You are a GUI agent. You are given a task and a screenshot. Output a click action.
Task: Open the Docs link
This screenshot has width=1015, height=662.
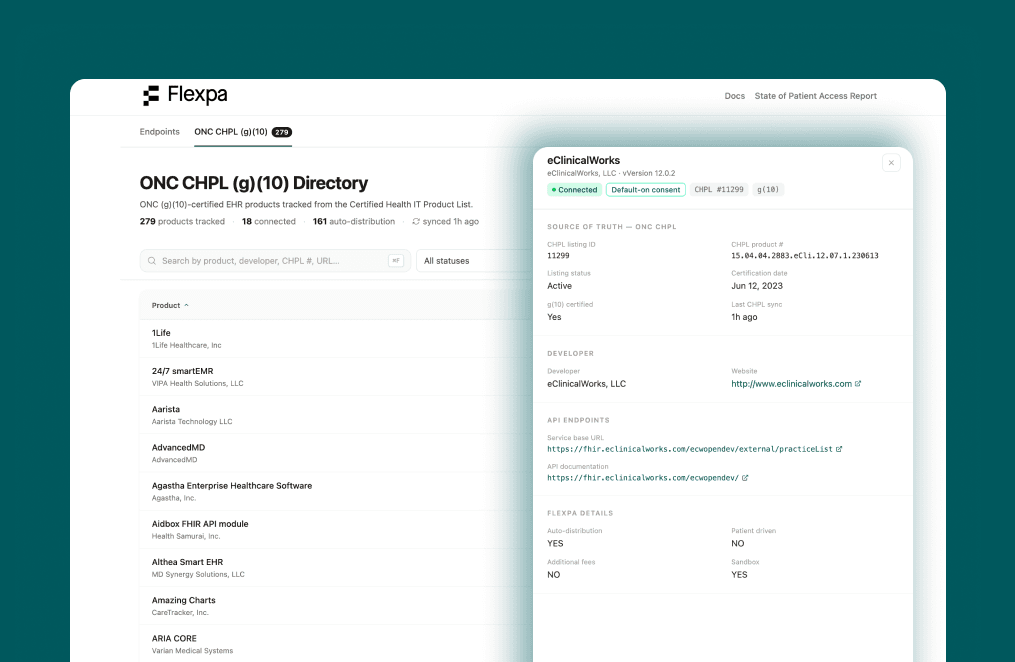[x=734, y=96]
